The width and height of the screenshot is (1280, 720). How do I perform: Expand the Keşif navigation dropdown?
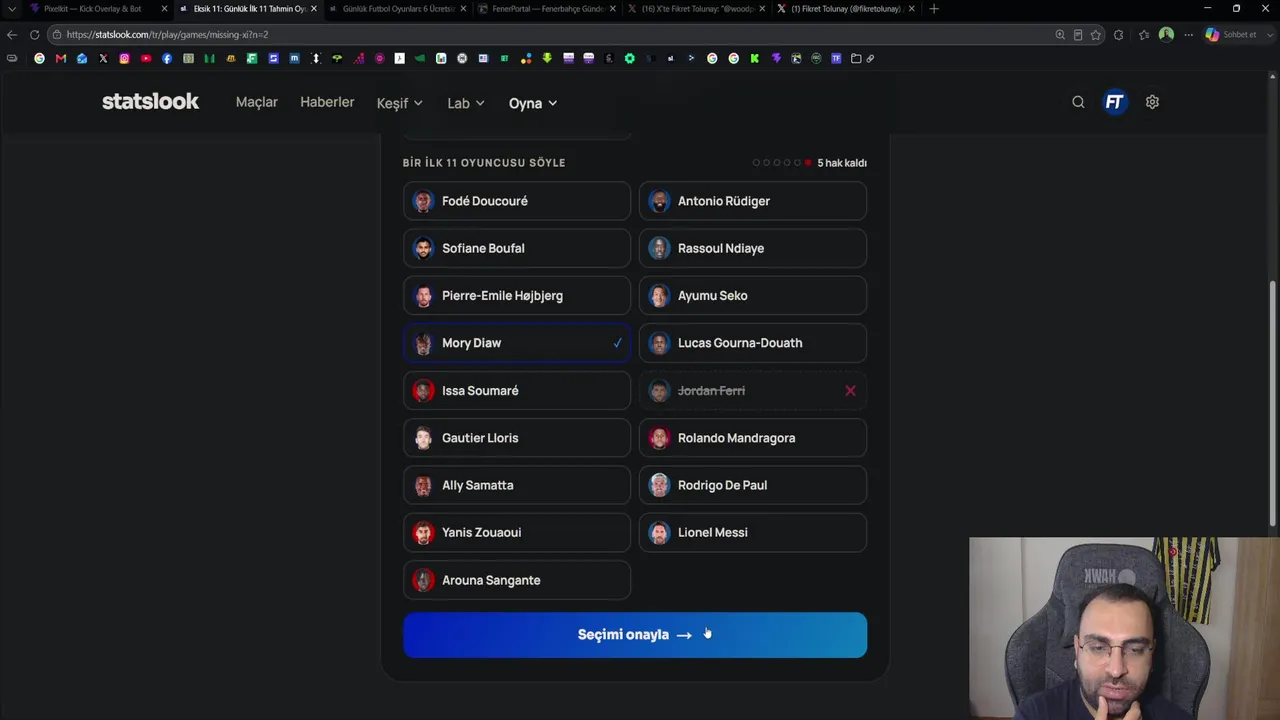coord(400,103)
